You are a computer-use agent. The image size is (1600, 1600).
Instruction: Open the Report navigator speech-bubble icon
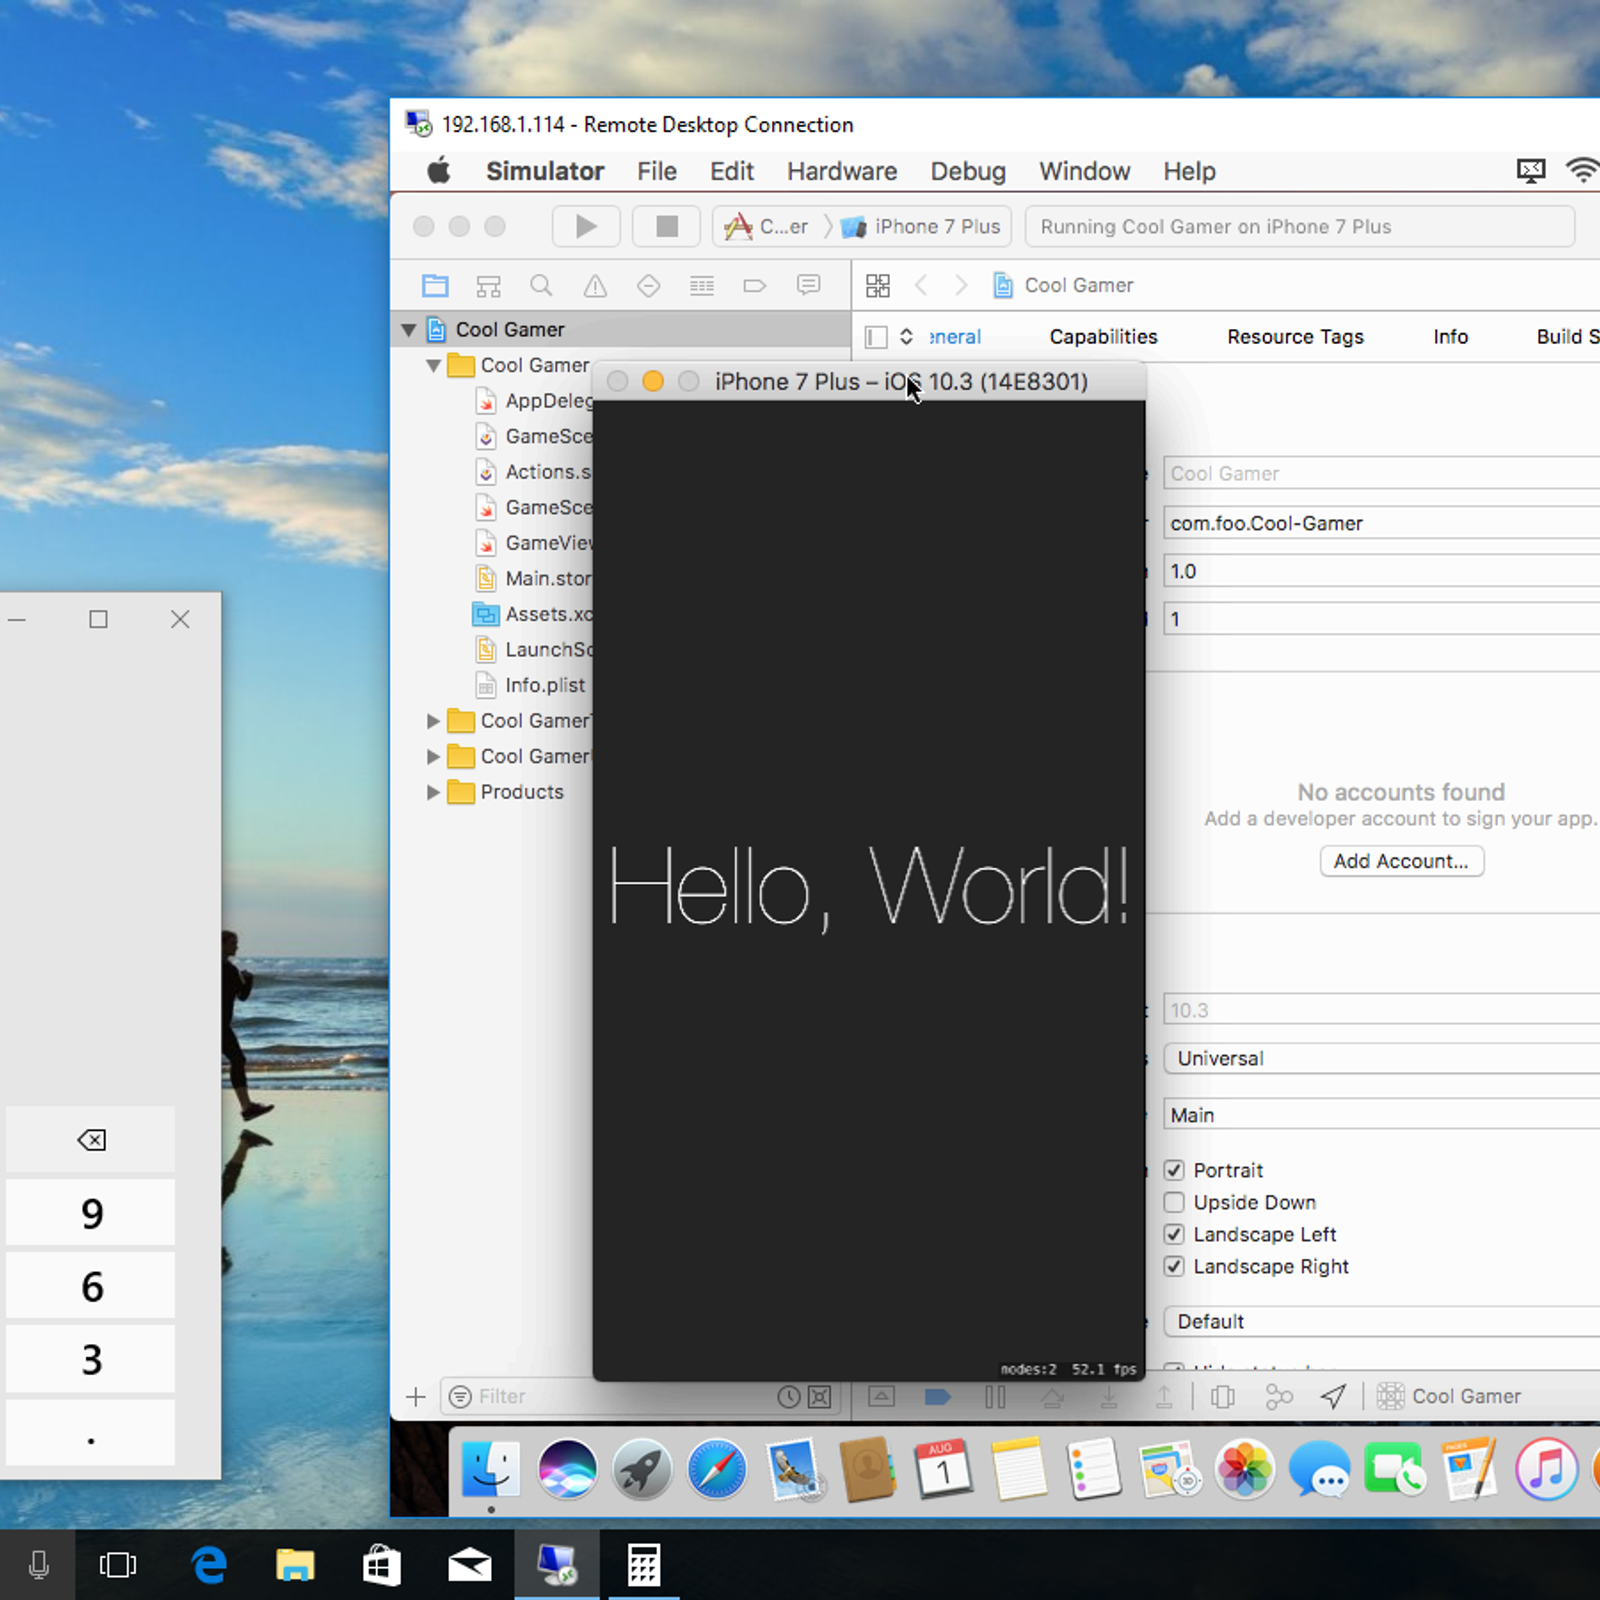click(808, 286)
